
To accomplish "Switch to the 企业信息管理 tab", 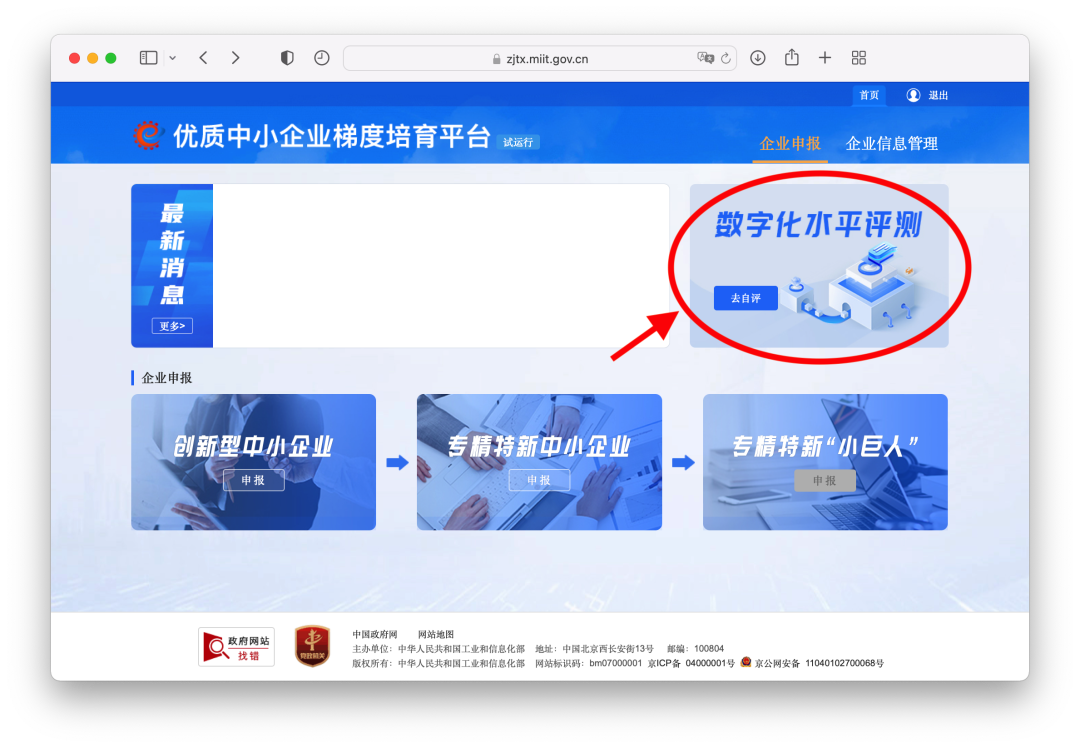I will (891, 143).
